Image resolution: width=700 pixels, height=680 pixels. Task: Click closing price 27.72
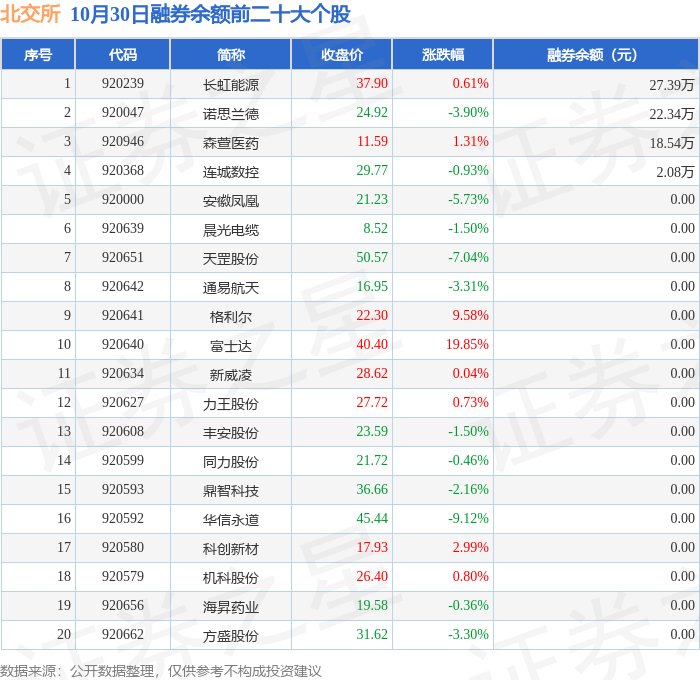[x=372, y=403]
